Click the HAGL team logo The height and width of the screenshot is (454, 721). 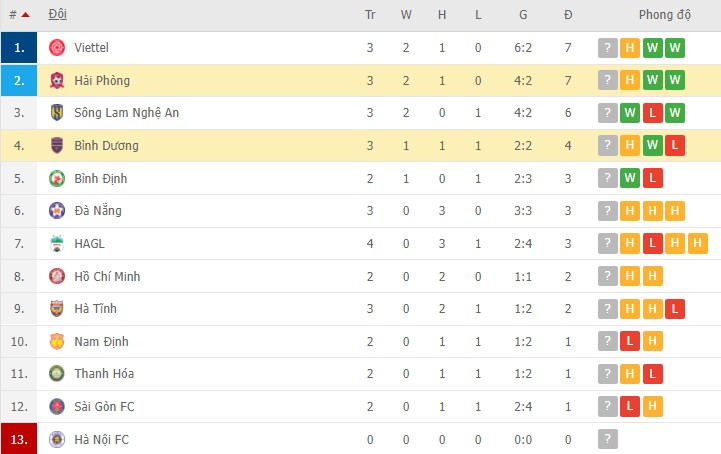(57, 243)
